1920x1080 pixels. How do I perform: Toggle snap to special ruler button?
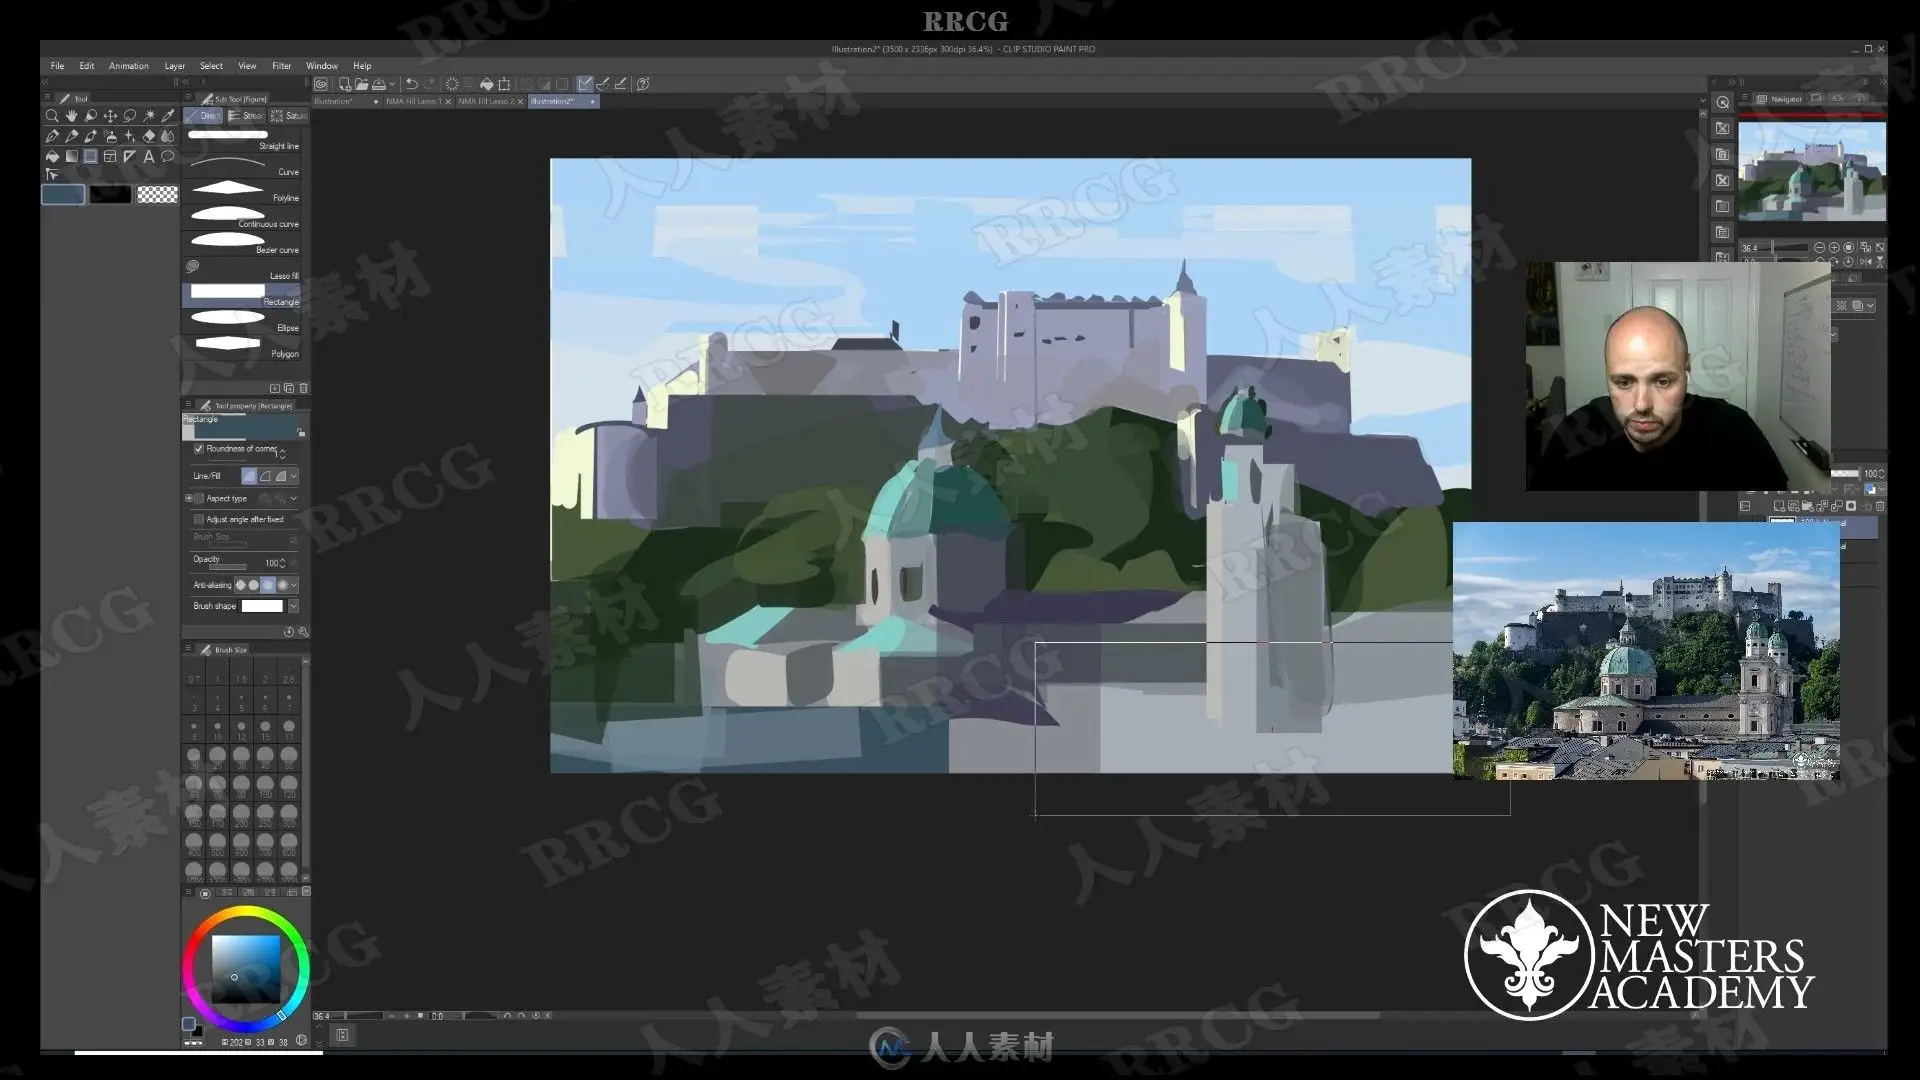(603, 84)
